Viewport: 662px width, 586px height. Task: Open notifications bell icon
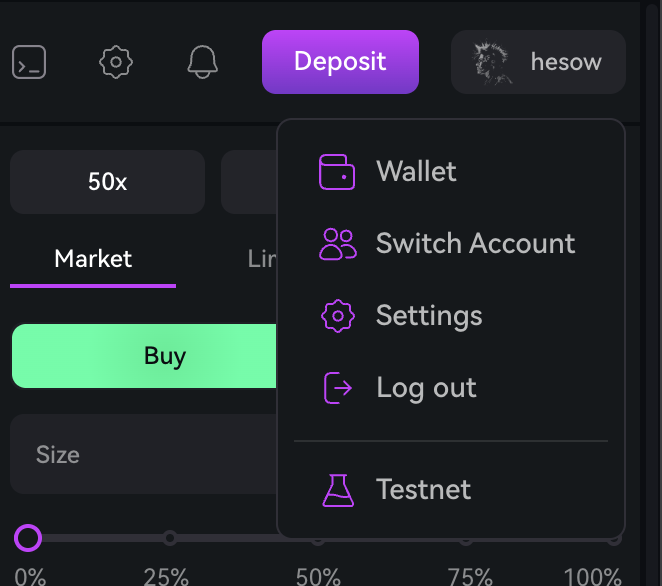pos(203,62)
